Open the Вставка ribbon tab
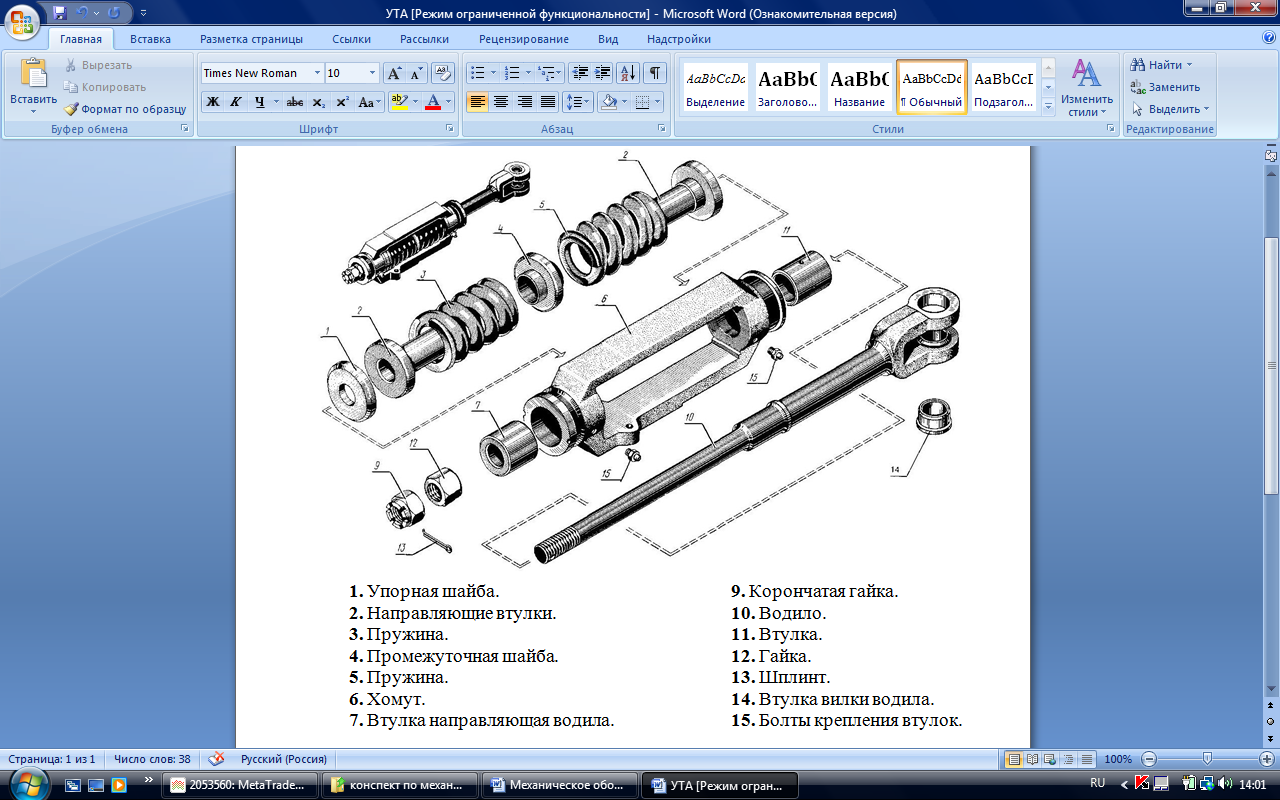Image resolution: width=1280 pixels, height=800 pixels. point(150,39)
